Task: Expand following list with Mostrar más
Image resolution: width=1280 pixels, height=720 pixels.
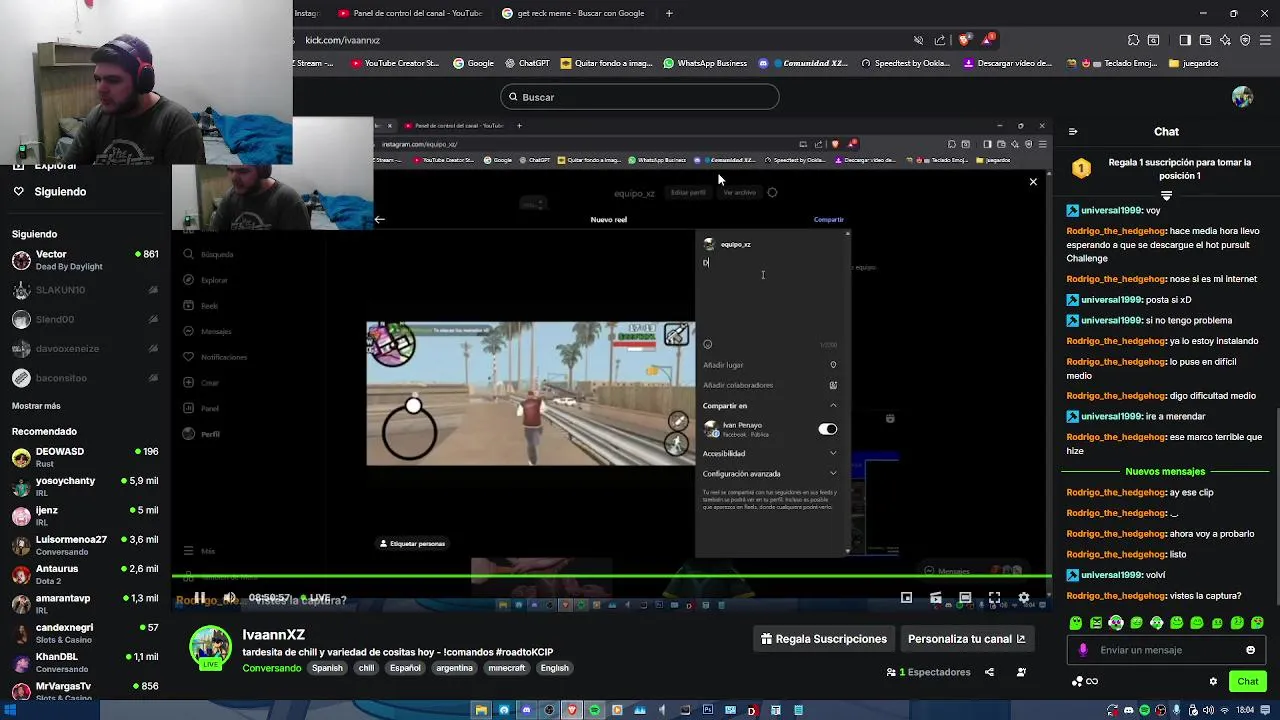Action: click(x=36, y=406)
